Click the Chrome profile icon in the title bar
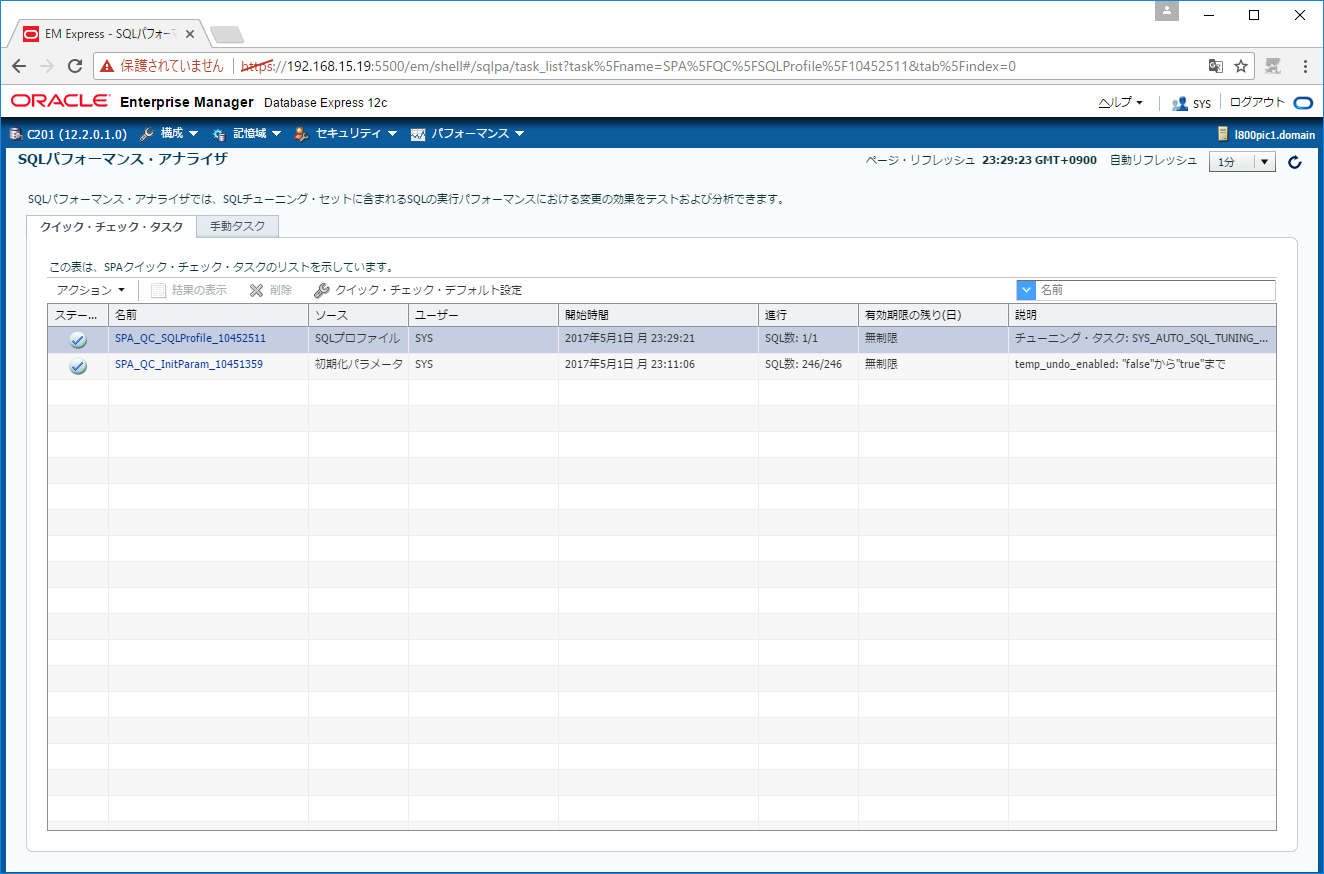The height and width of the screenshot is (874, 1324). tap(1167, 11)
